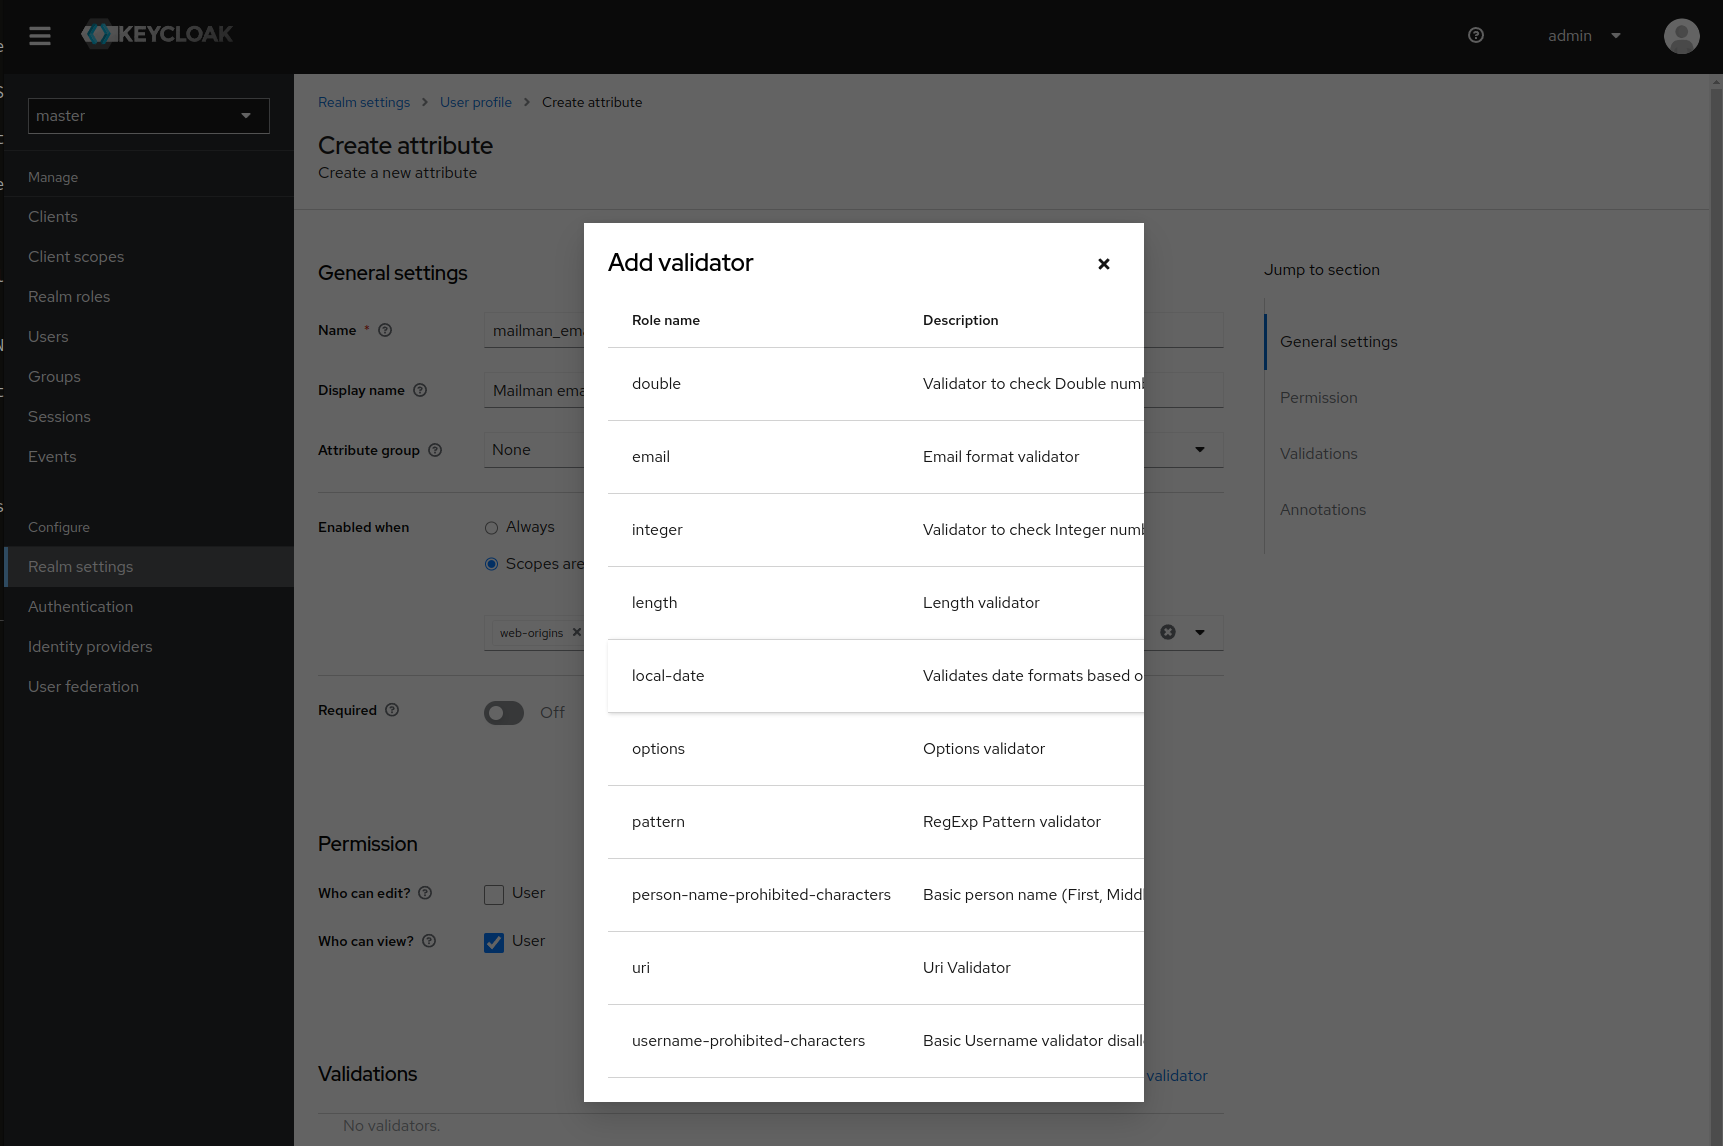The height and width of the screenshot is (1146, 1723).
Task: Open help via the question mark icon
Action: (x=1476, y=35)
